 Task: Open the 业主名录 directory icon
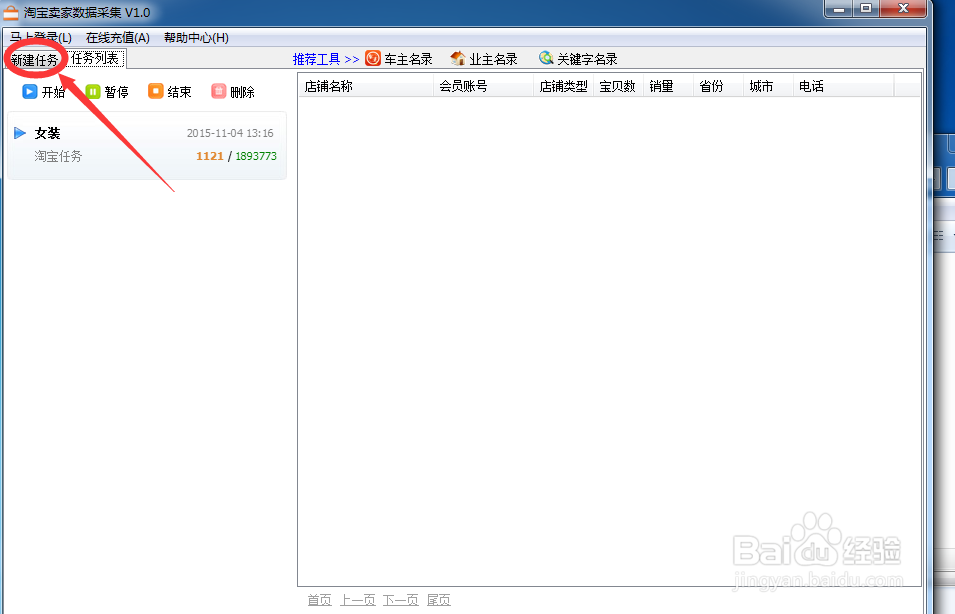point(456,58)
